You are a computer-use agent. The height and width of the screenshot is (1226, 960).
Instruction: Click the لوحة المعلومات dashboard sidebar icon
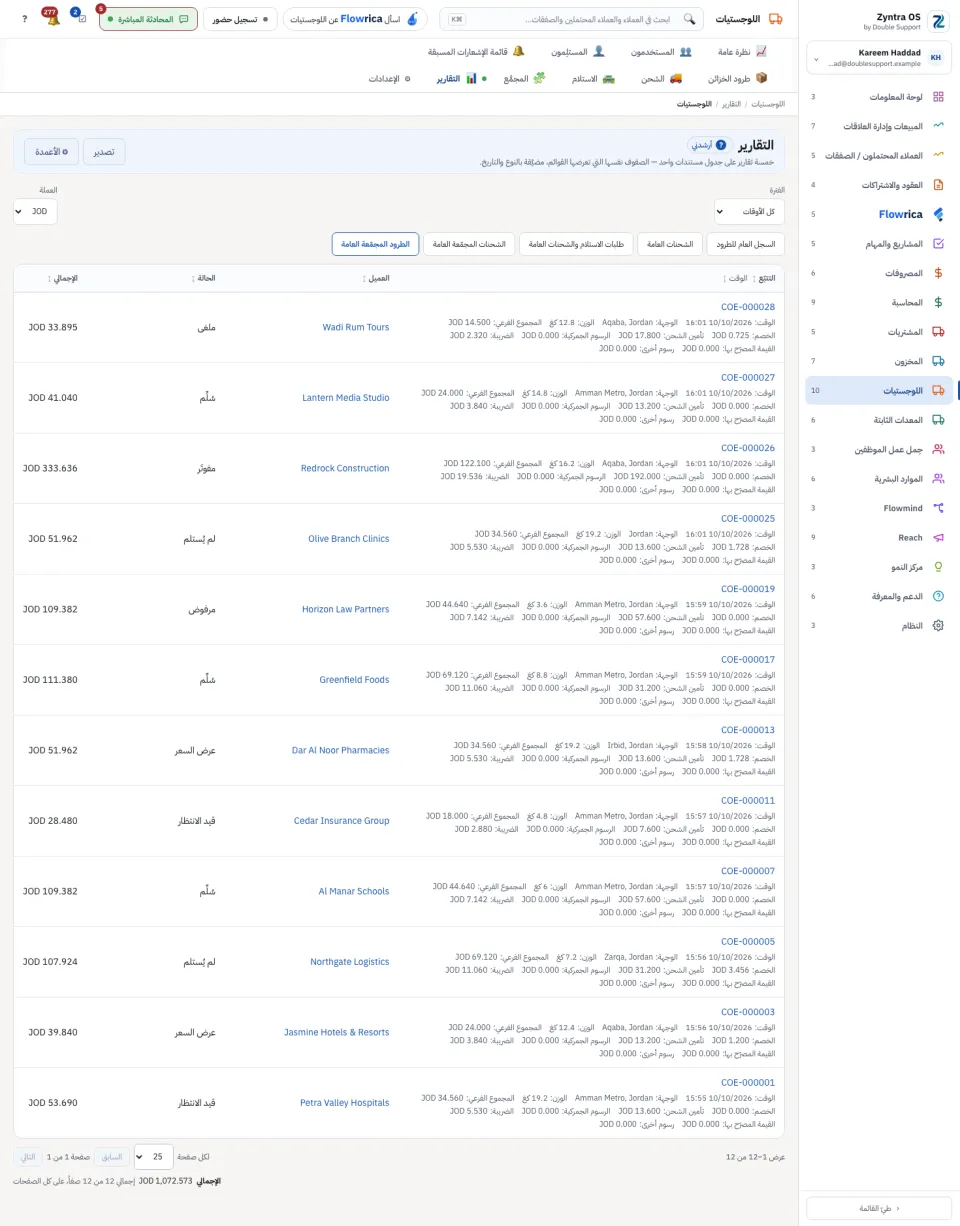click(x=938, y=97)
